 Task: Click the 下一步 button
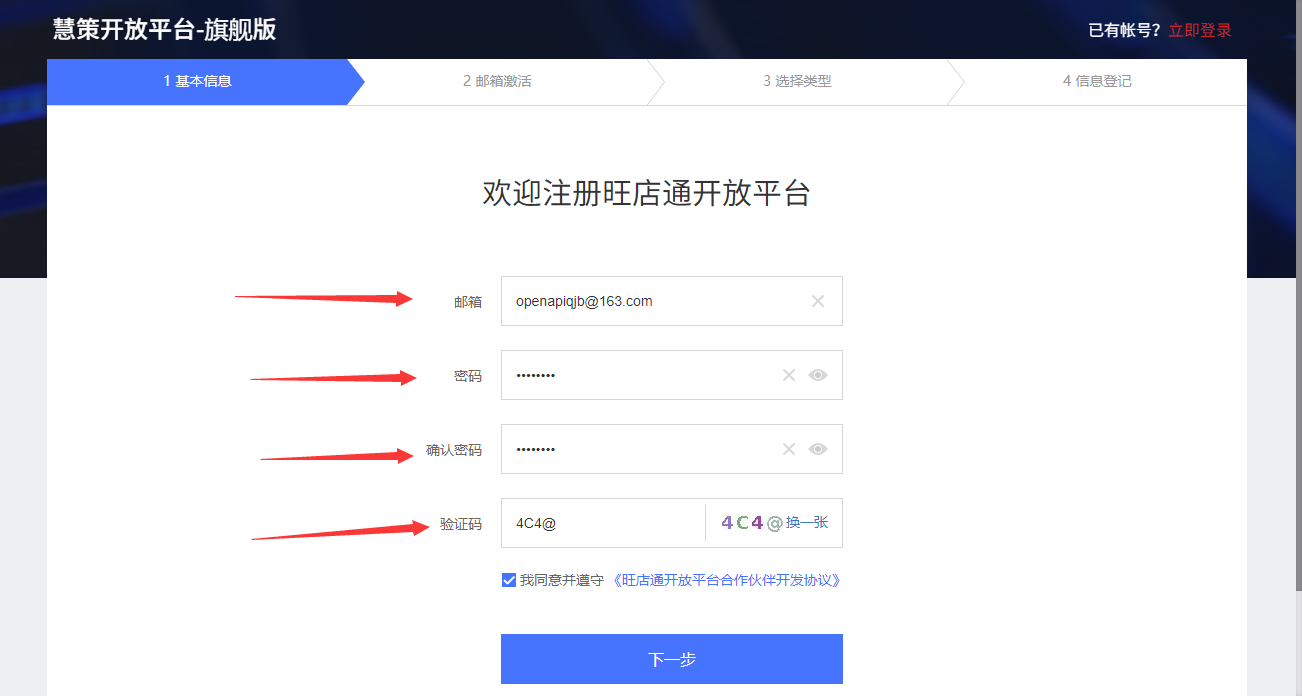click(x=672, y=659)
